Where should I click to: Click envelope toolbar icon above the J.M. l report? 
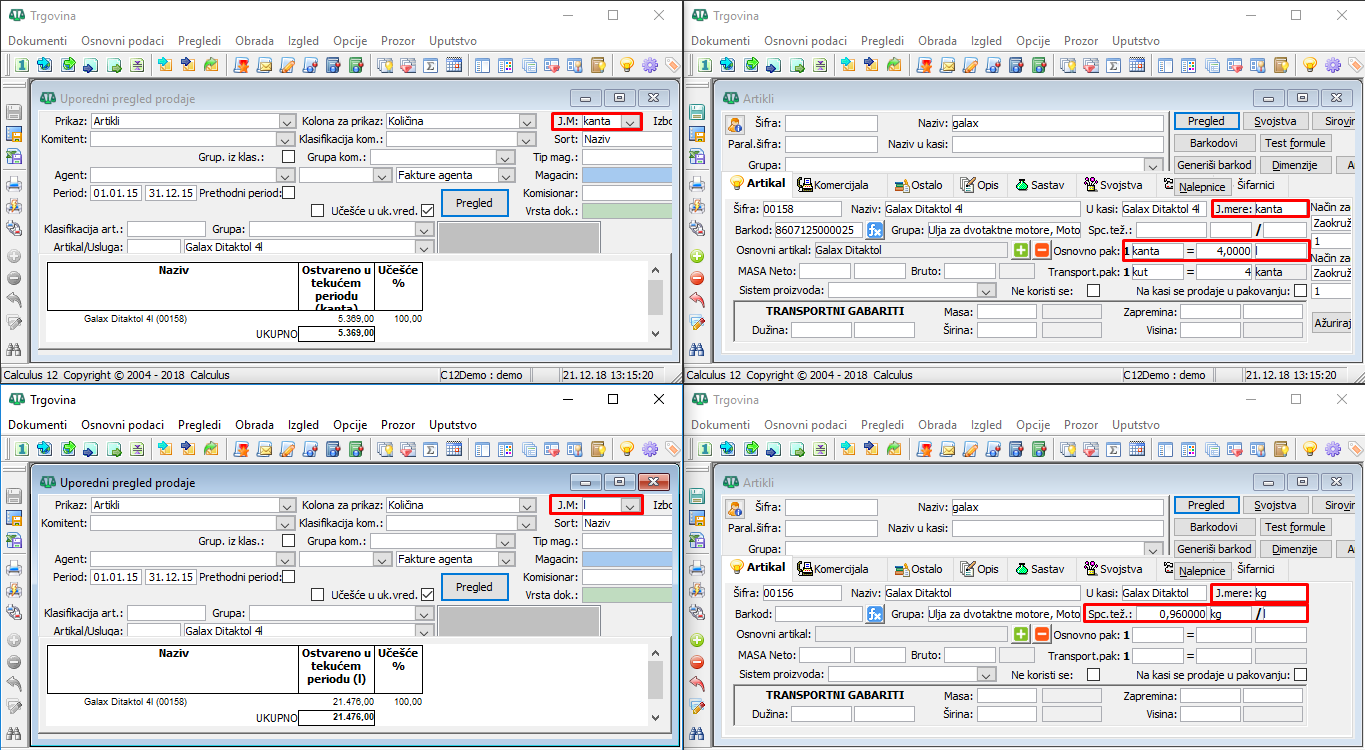click(265, 449)
